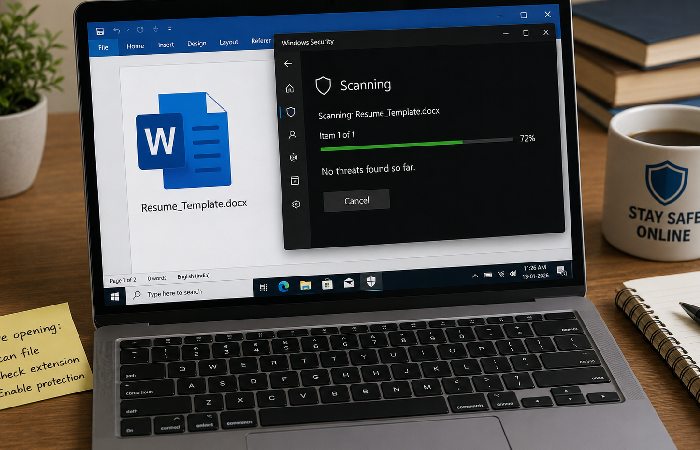Select the Layout ribbon tab

pos(229,42)
